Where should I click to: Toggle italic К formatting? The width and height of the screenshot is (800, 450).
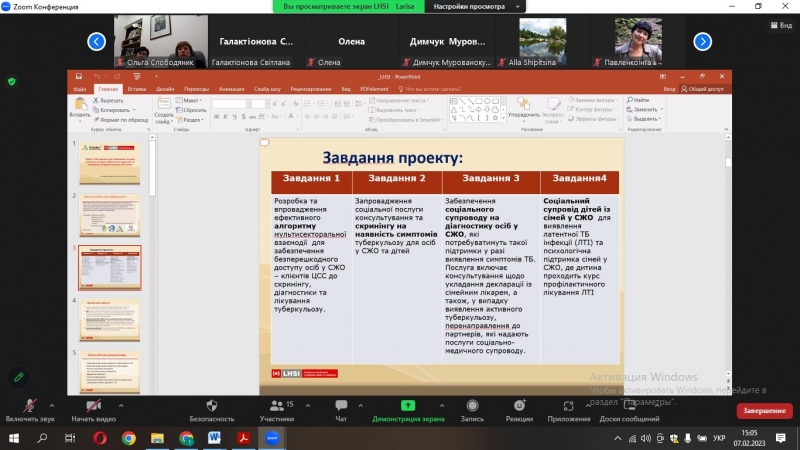click(x=225, y=117)
